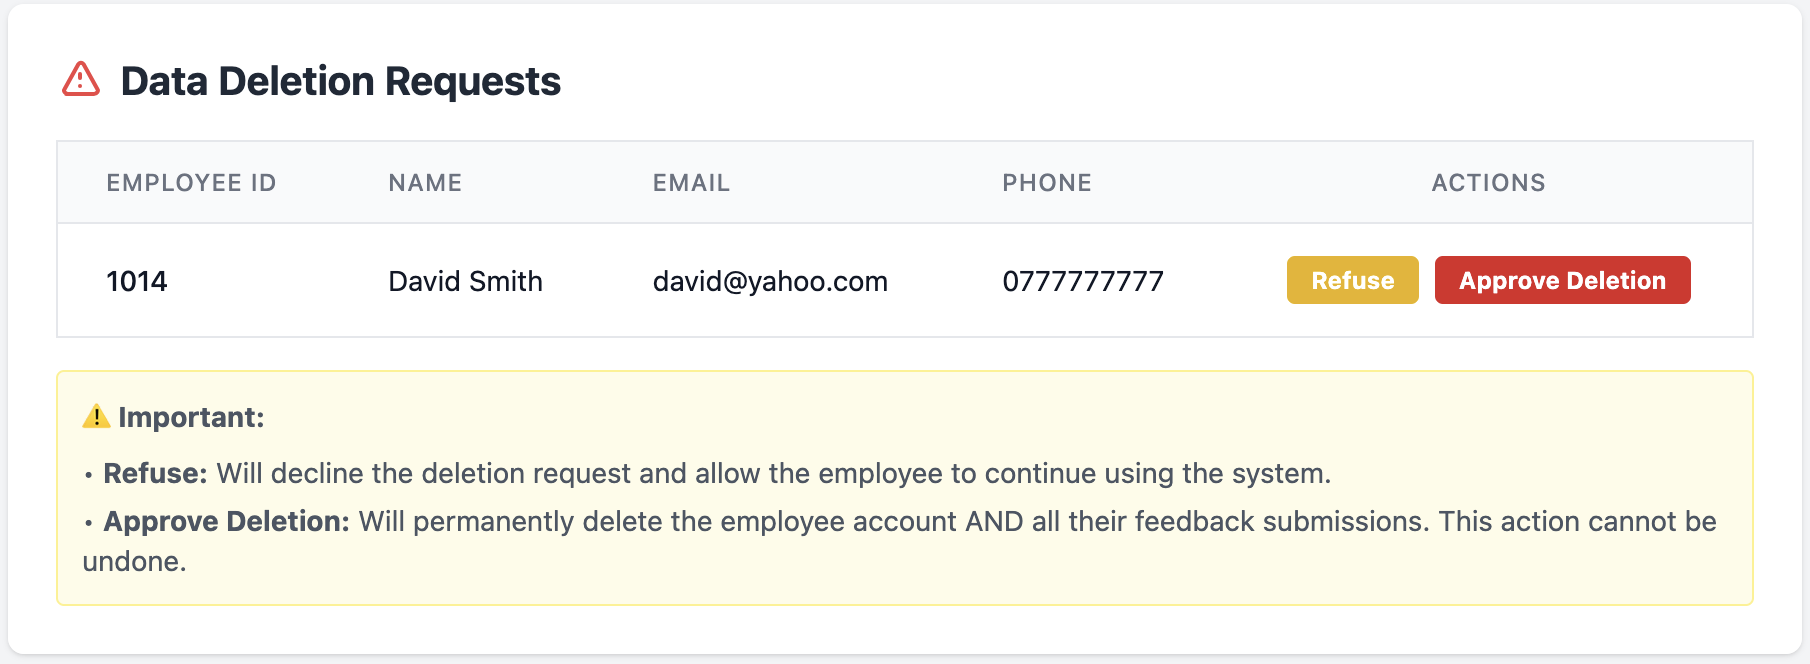Click the red warning triangle beside the heading

click(x=81, y=80)
